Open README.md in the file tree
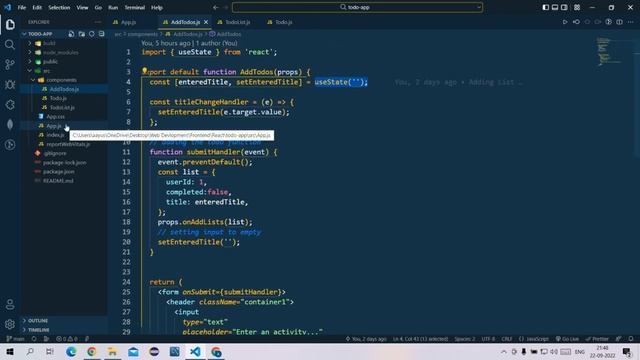The width and height of the screenshot is (640, 360). tap(58, 181)
